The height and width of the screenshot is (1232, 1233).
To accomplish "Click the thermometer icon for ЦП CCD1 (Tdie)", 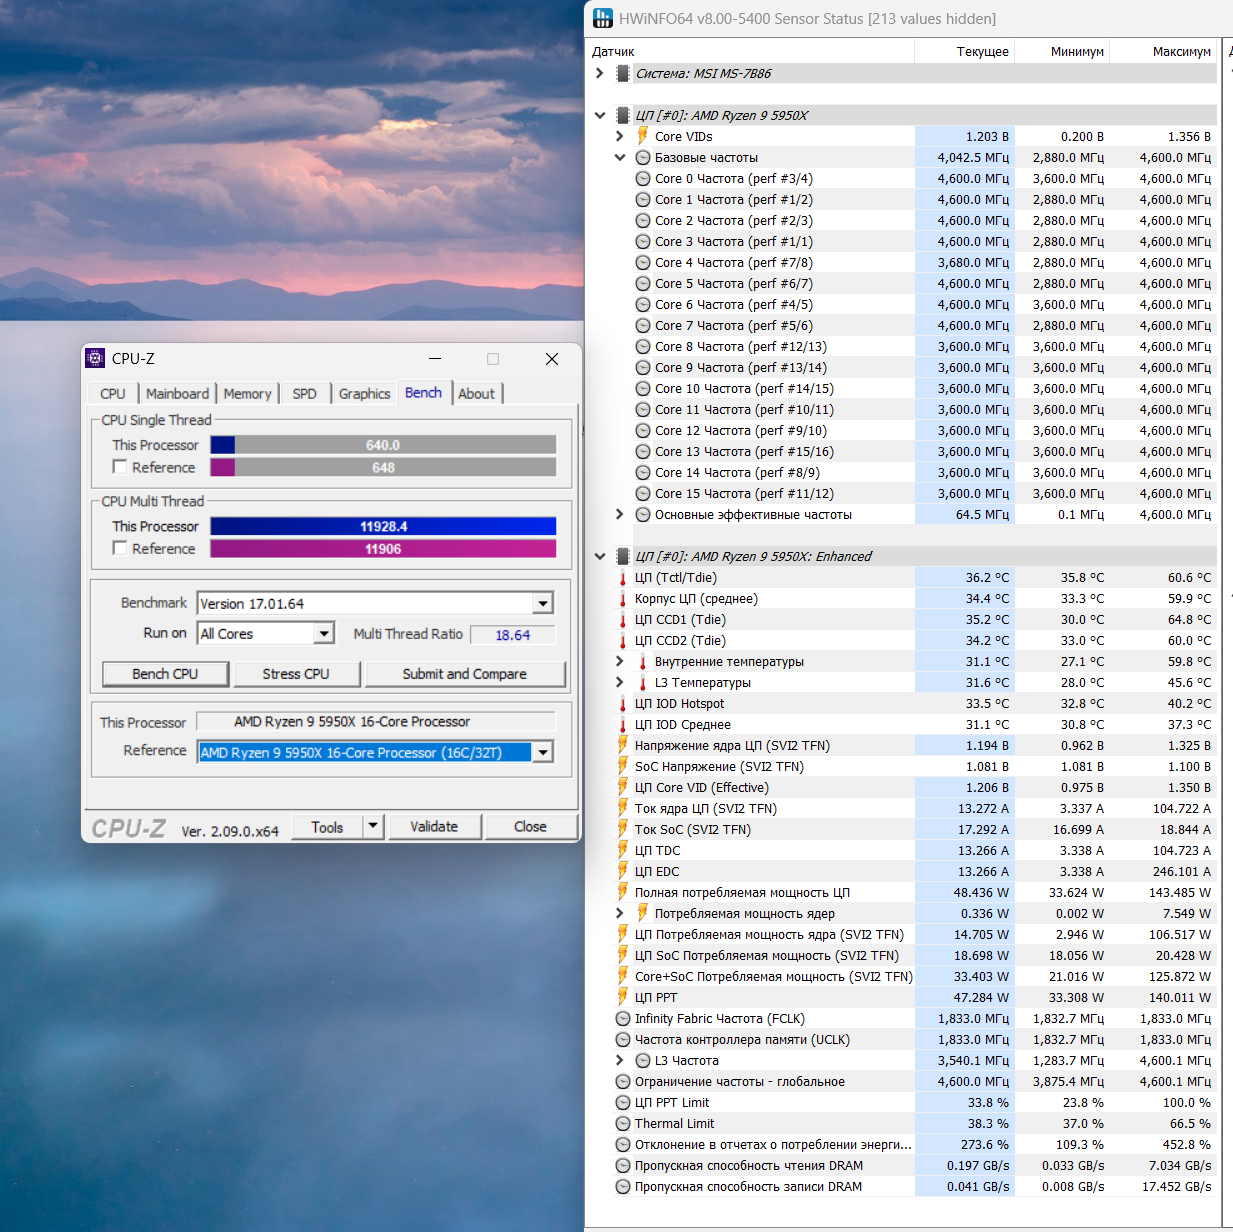I will [x=623, y=619].
